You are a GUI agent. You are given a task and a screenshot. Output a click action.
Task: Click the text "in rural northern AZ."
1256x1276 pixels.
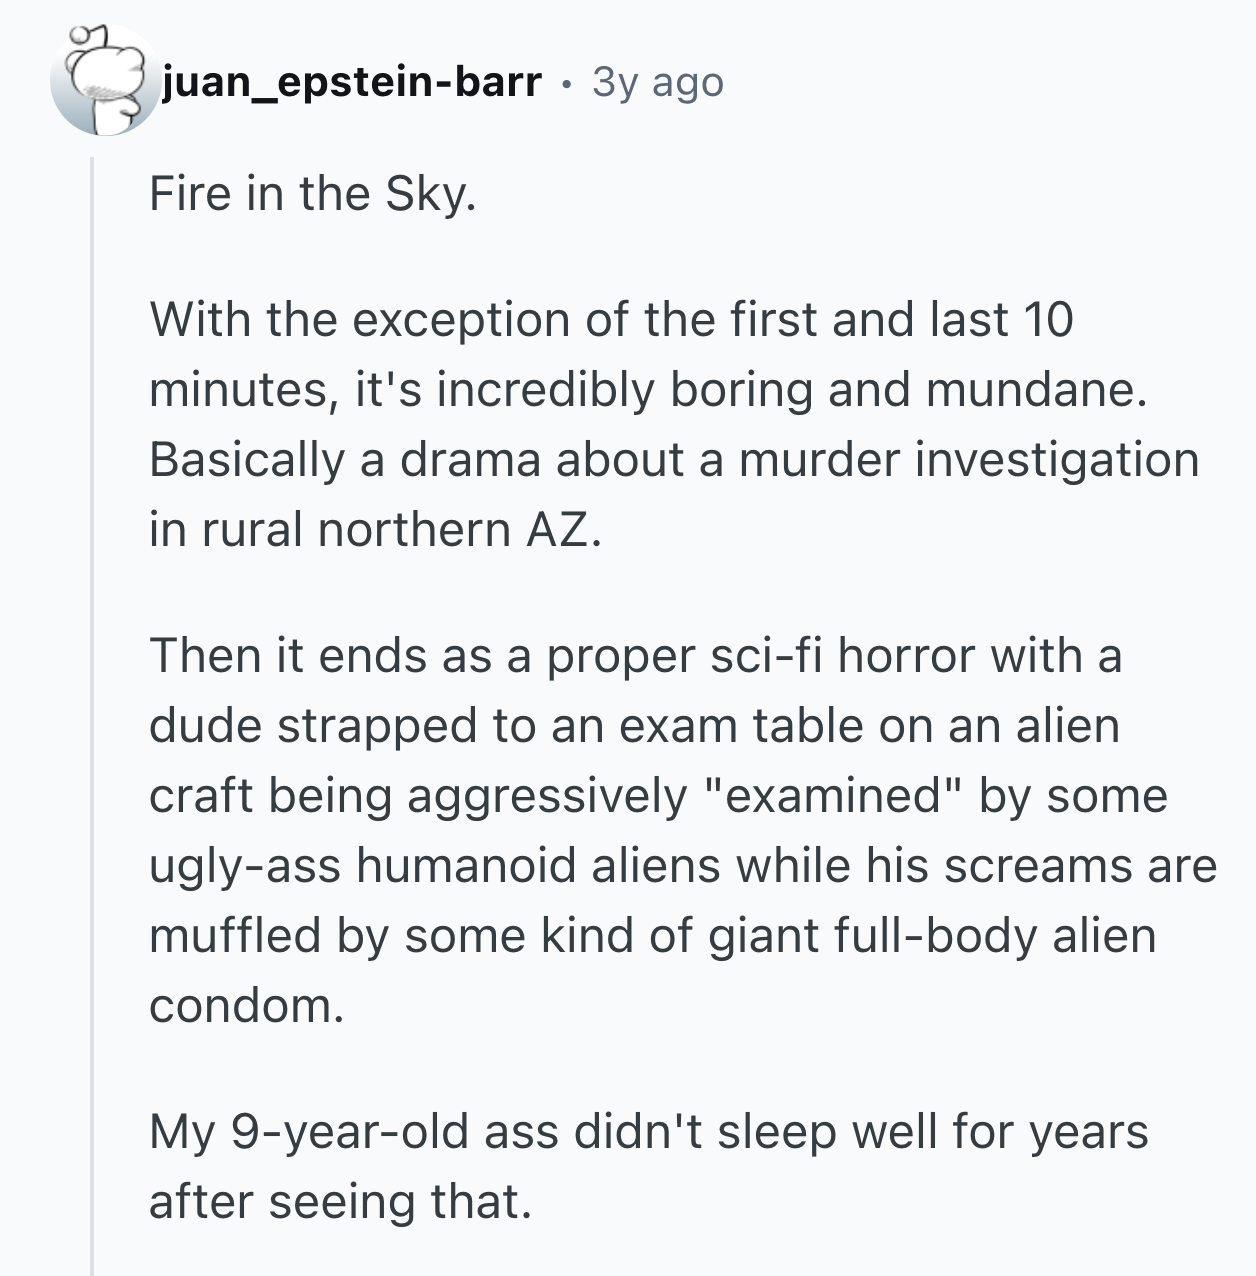click(x=376, y=530)
